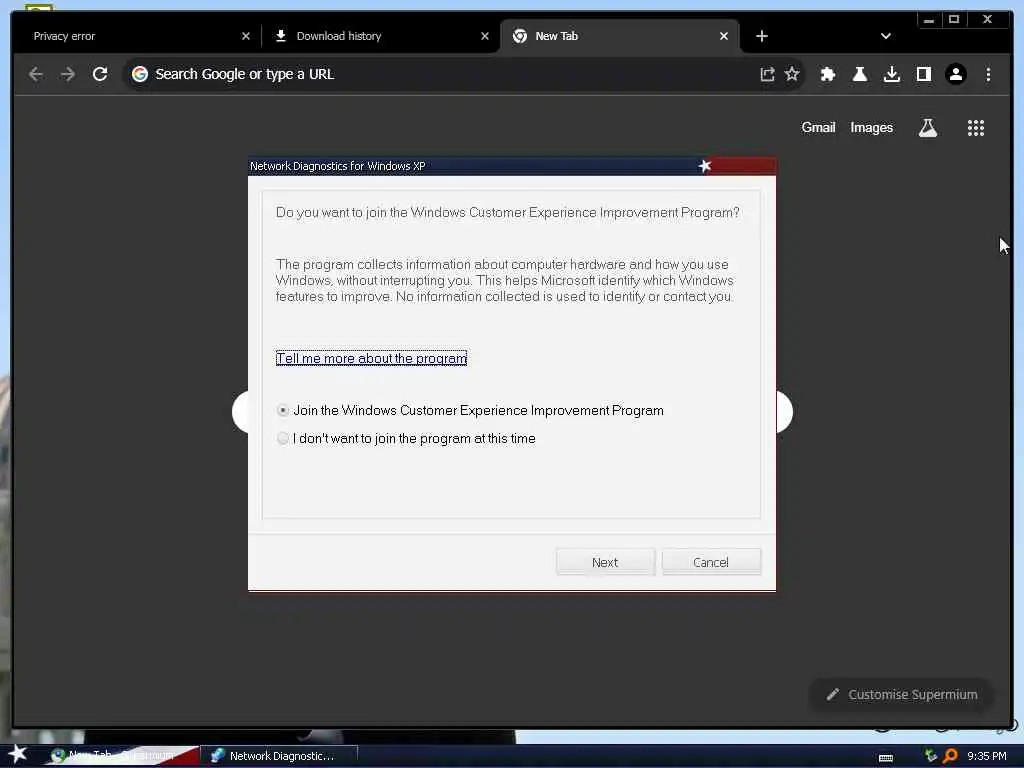Bookmark this tab with the star icon
Image resolution: width=1024 pixels, height=768 pixels.
(792, 74)
